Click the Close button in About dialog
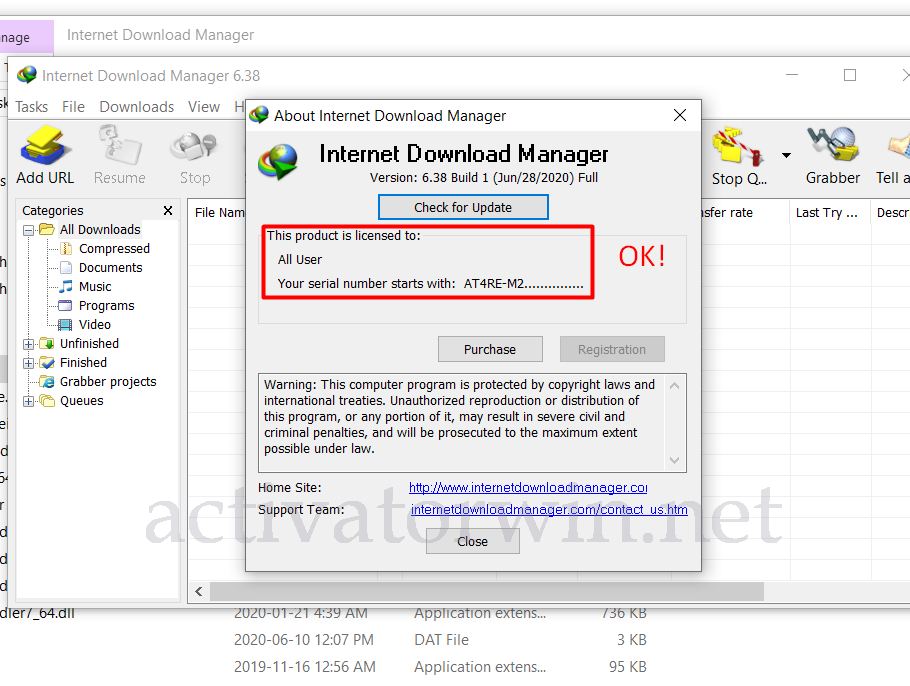 coord(472,541)
